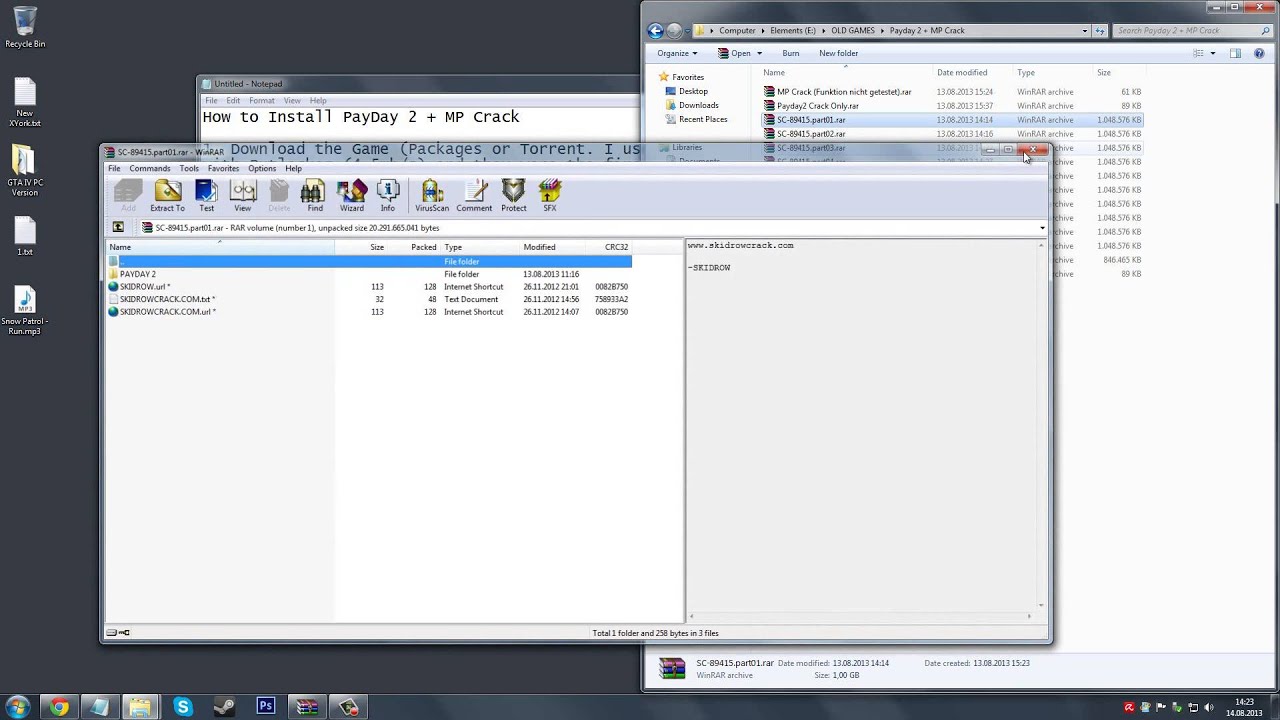The height and width of the screenshot is (720, 1280).
Task: Click the Avira antivirus tray icon
Action: pyautogui.click(x=1129, y=707)
